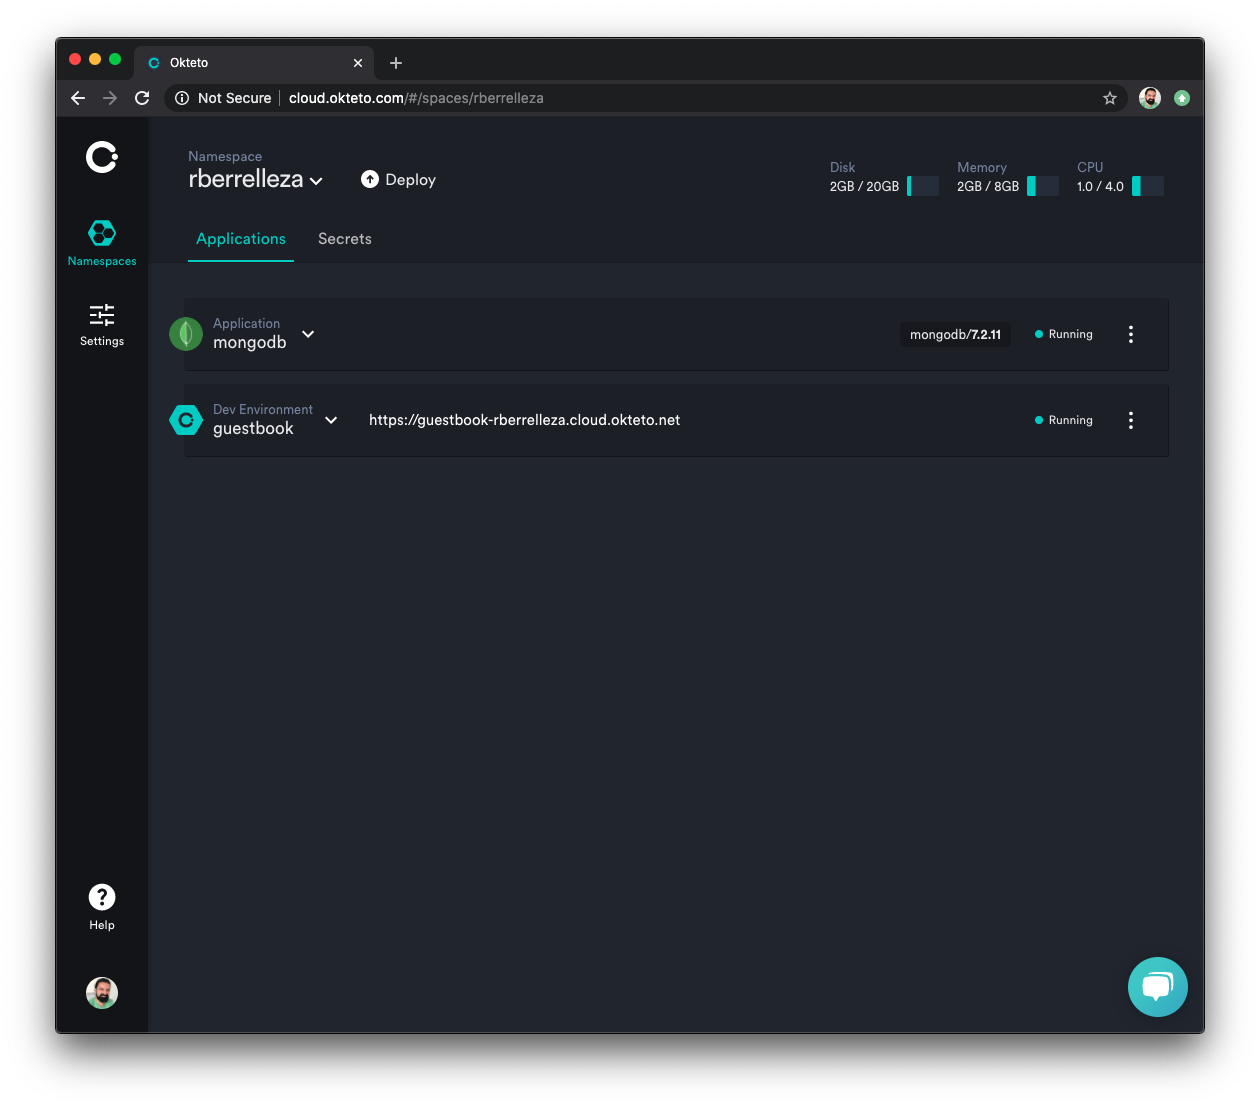
Task: Select the Okteto browser tab
Action: (x=254, y=63)
